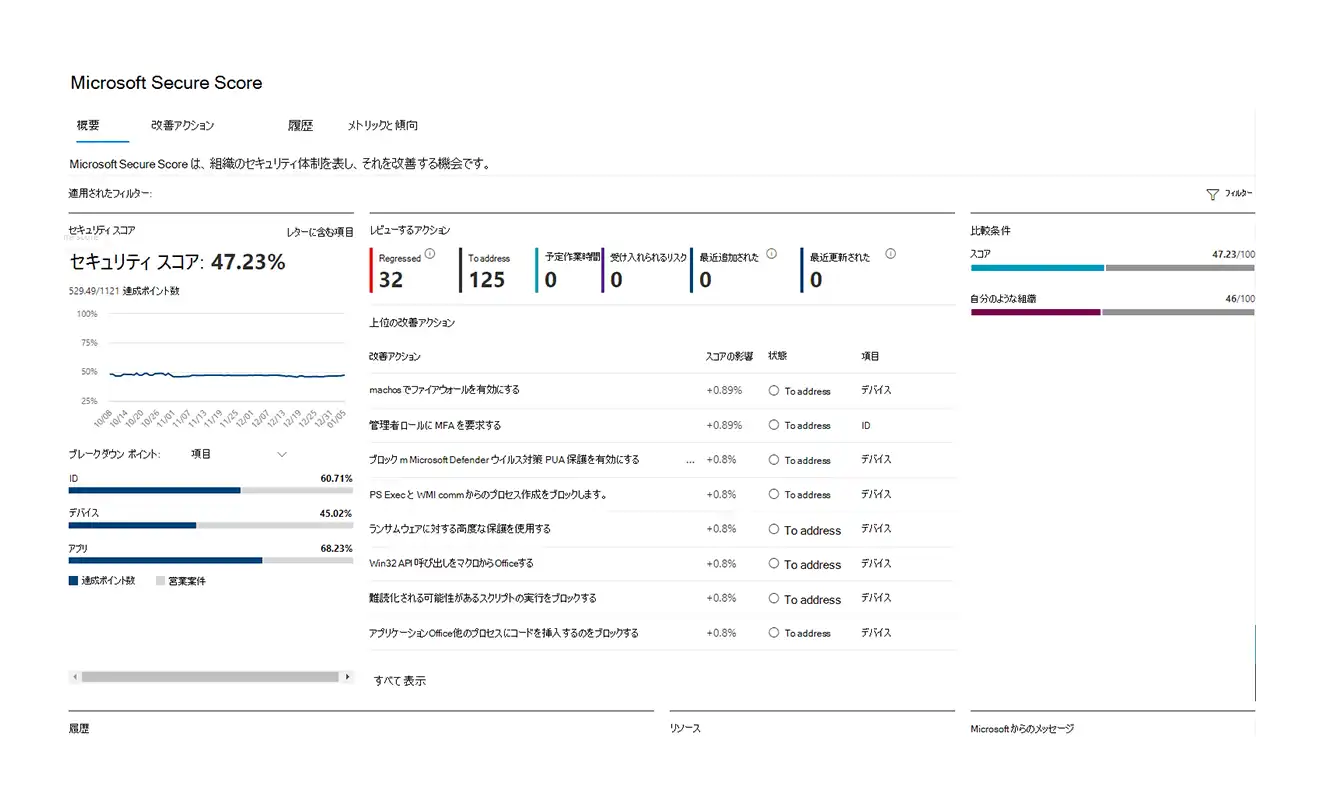The image size is (1320, 801).
Task: Select status circle for Win32 API row
Action: pyautogui.click(x=773, y=564)
